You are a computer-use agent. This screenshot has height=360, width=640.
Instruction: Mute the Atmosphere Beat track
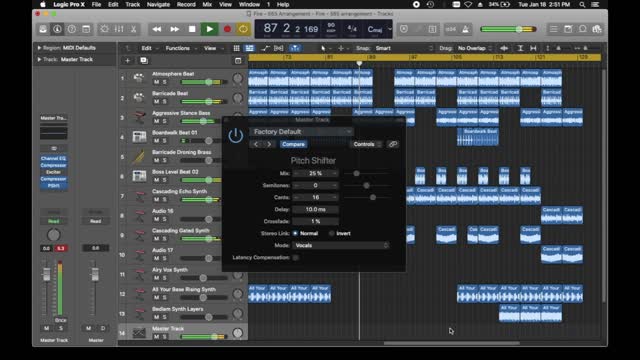coord(156,82)
